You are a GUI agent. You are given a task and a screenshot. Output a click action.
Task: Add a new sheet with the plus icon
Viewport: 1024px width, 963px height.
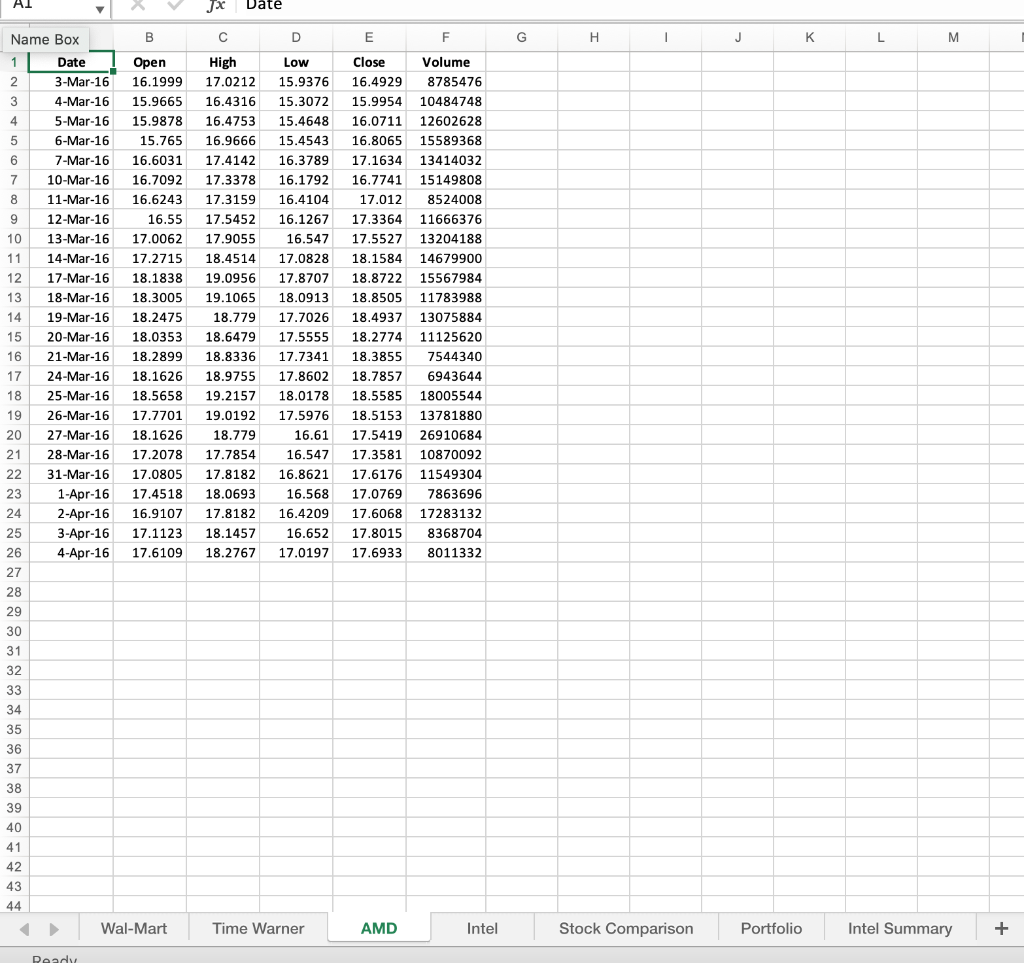click(1001, 928)
